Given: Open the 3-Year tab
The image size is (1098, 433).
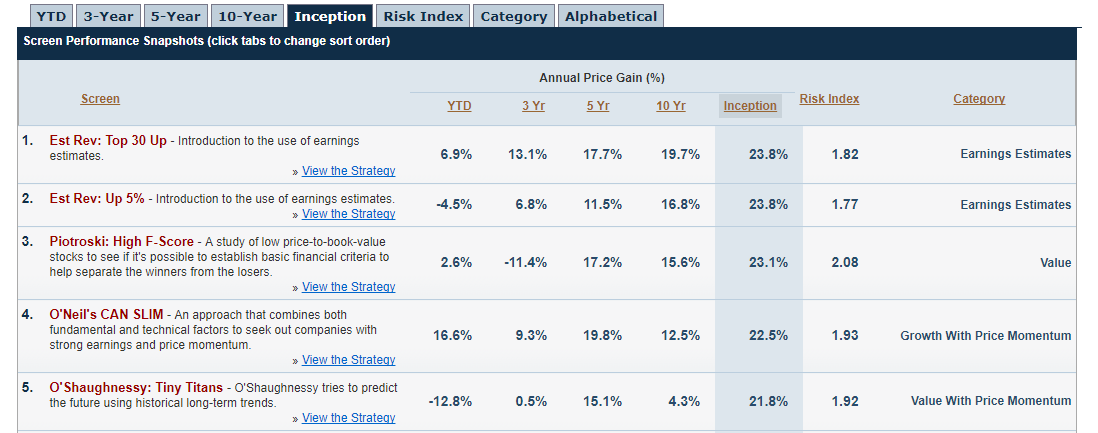Looking at the screenshot, I should click(109, 16).
